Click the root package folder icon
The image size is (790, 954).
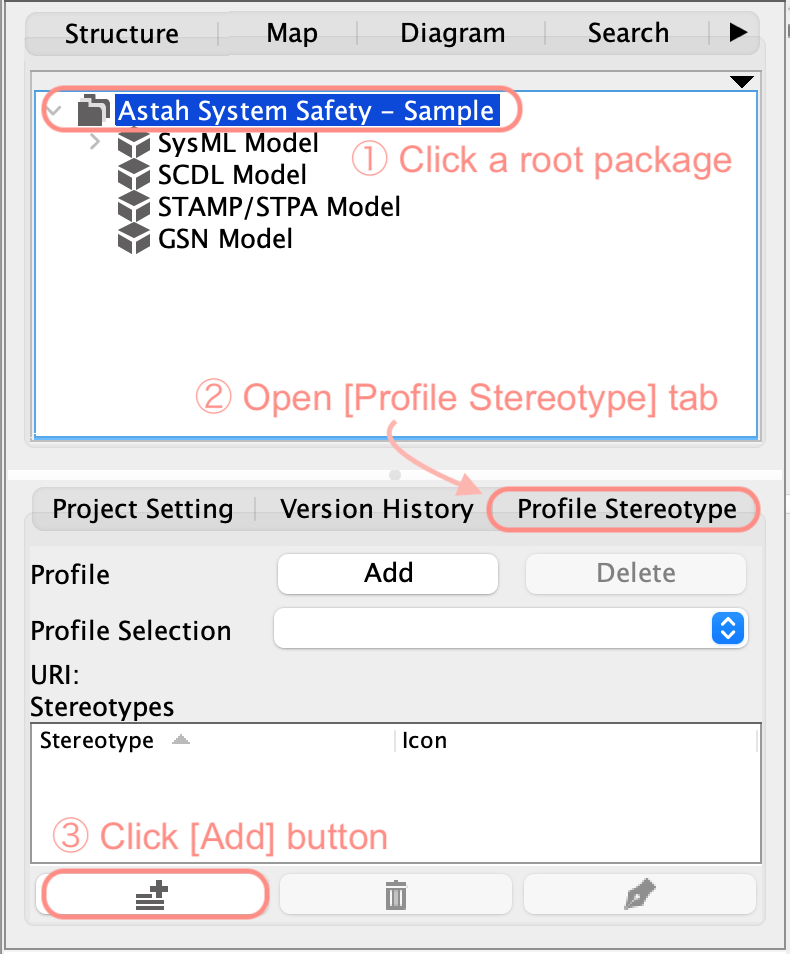click(x=94, y=110)
